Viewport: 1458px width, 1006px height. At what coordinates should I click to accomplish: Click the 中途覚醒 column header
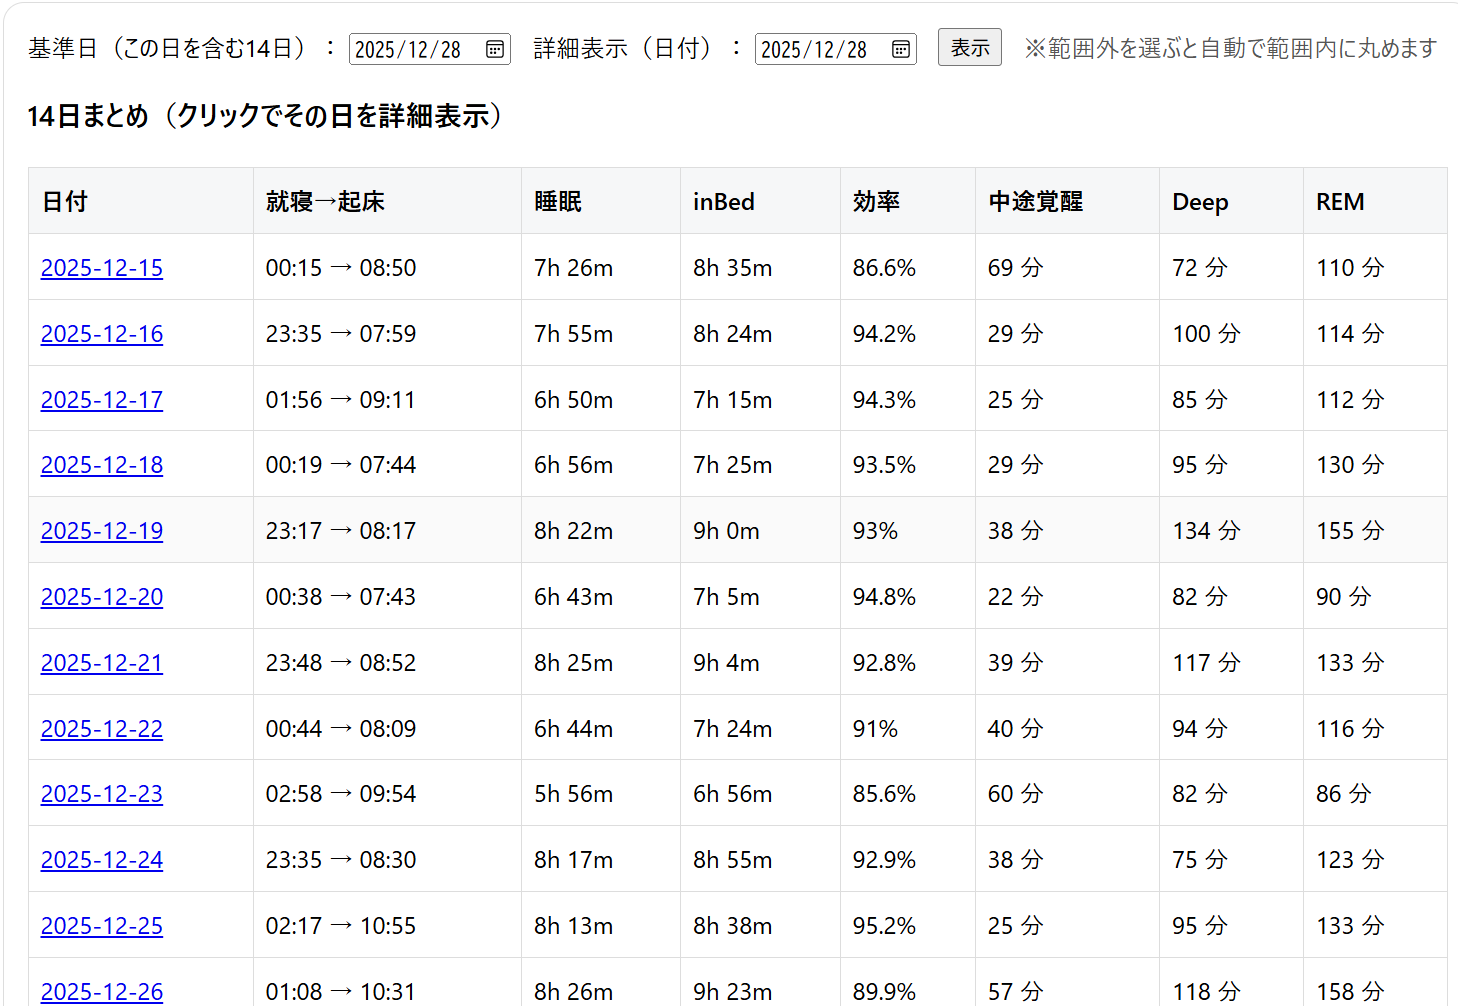tap(1035, 202)
